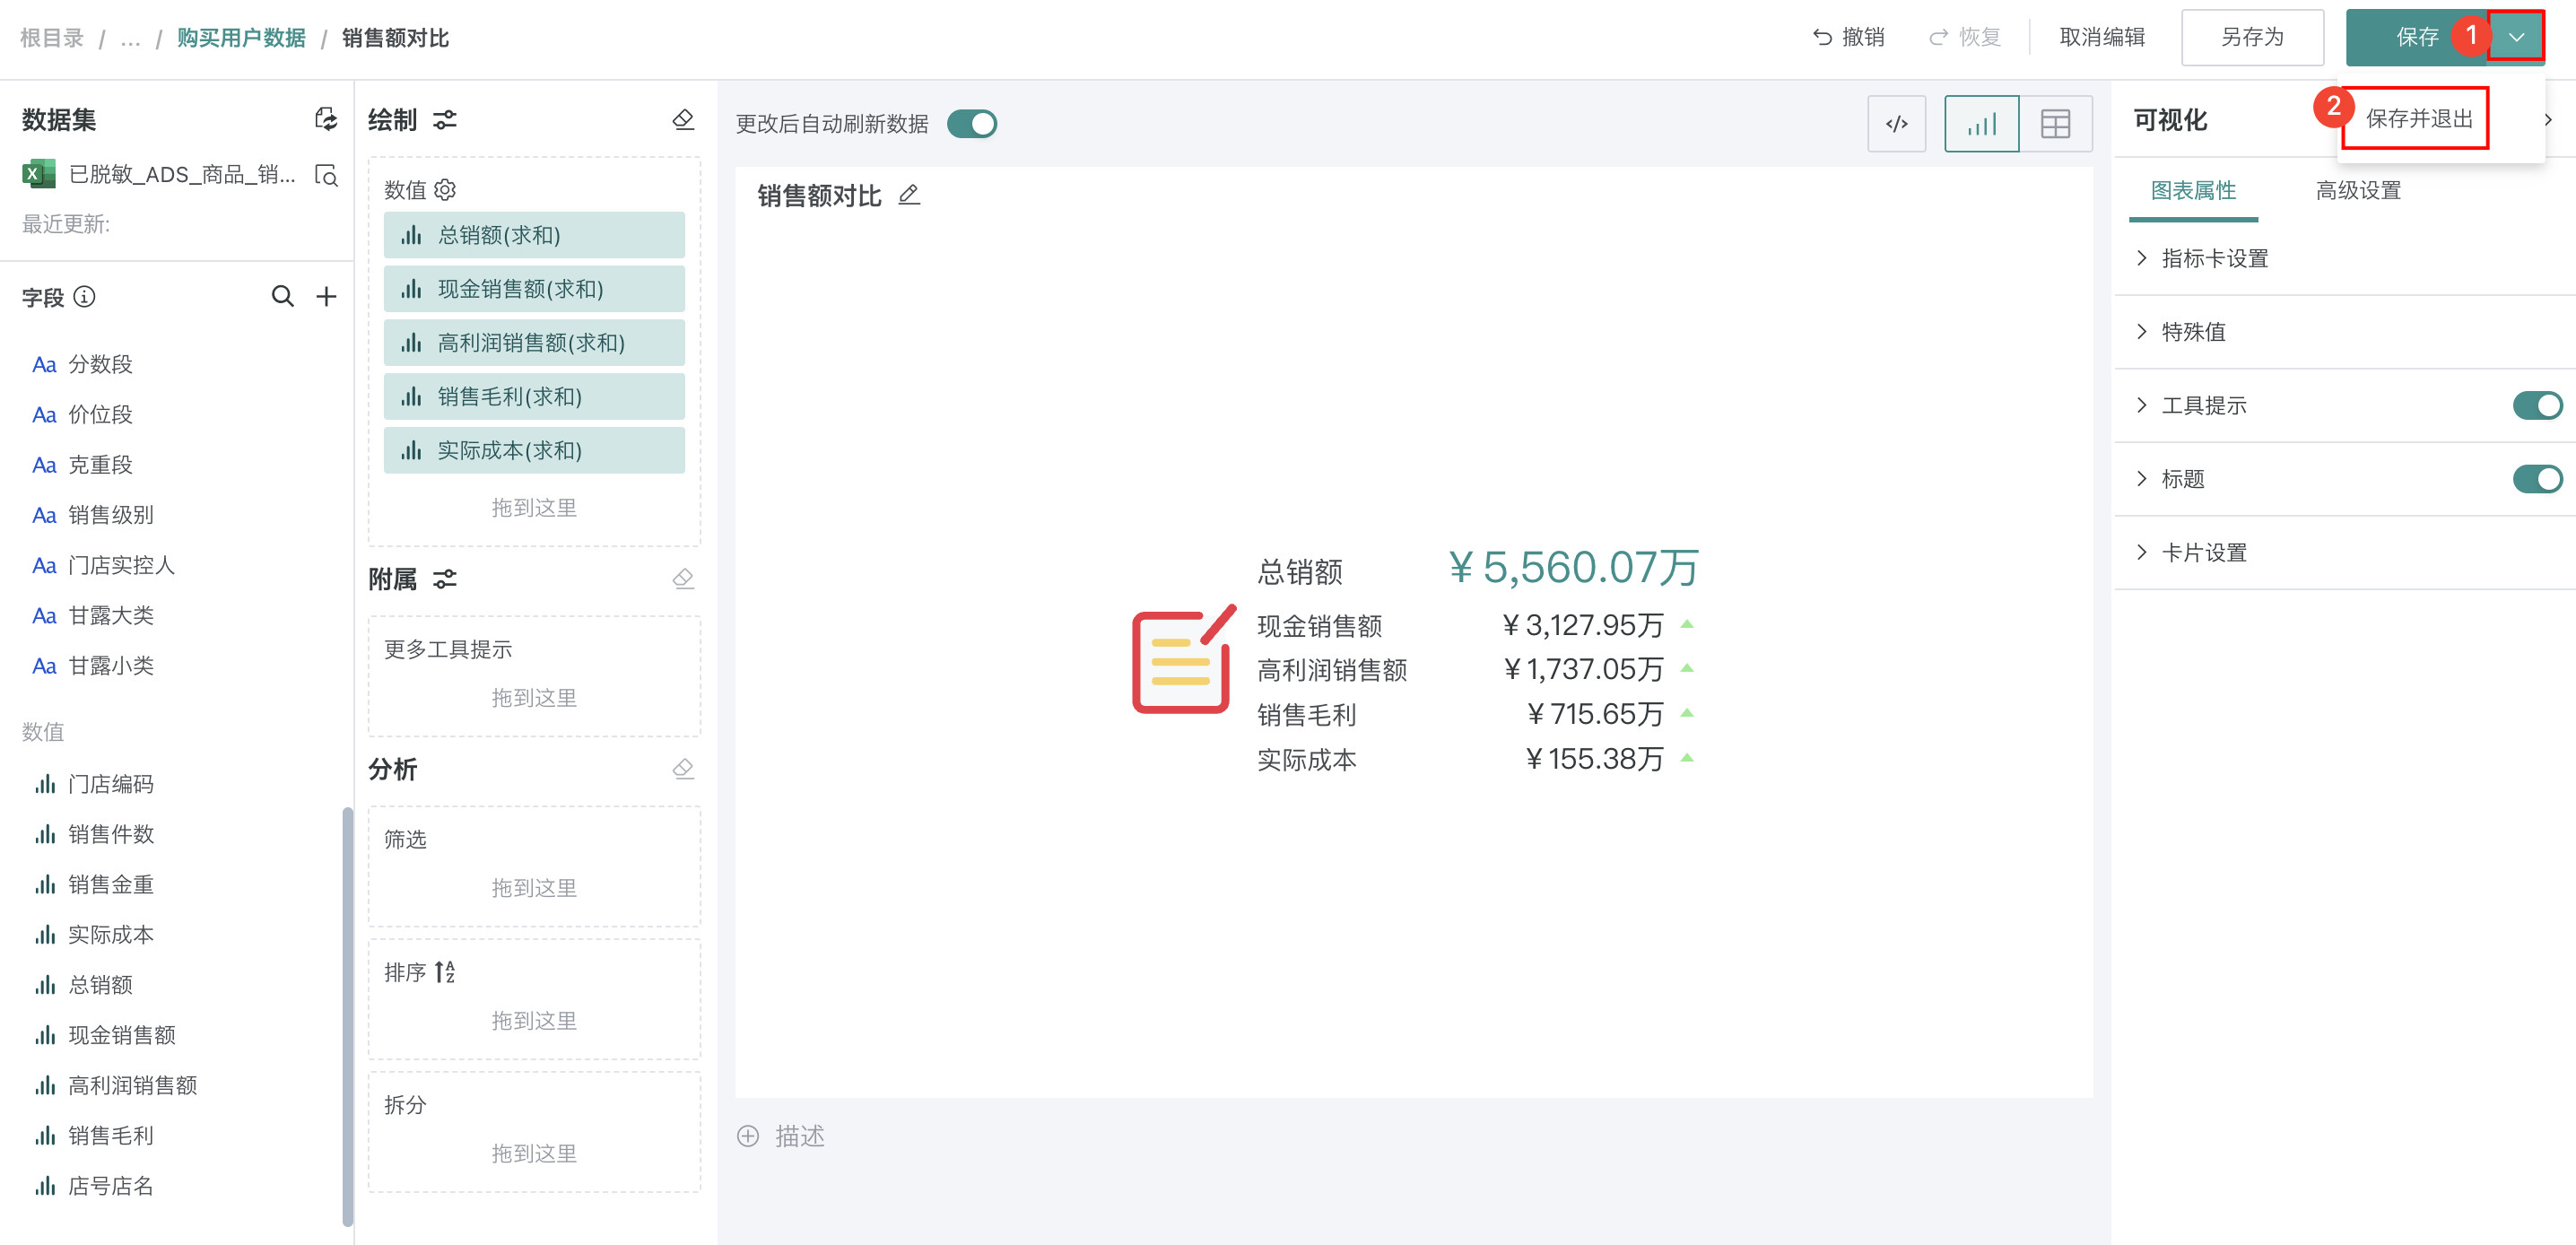Expand 卡片设置 section
This screenshot has height=1245, width=2576.
click(2203, 552)
